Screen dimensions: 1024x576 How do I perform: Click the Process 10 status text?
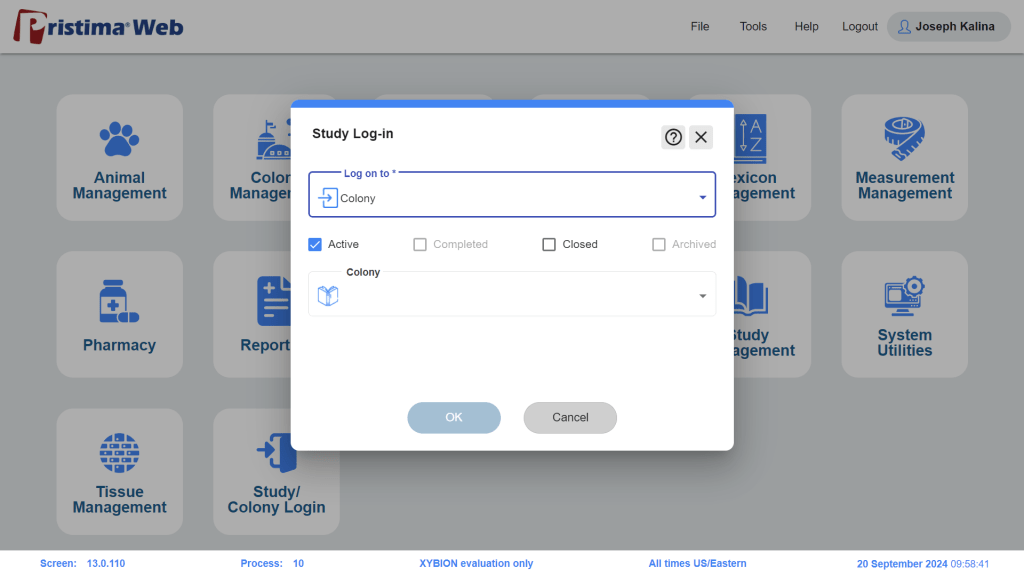(x=272, y=564)
